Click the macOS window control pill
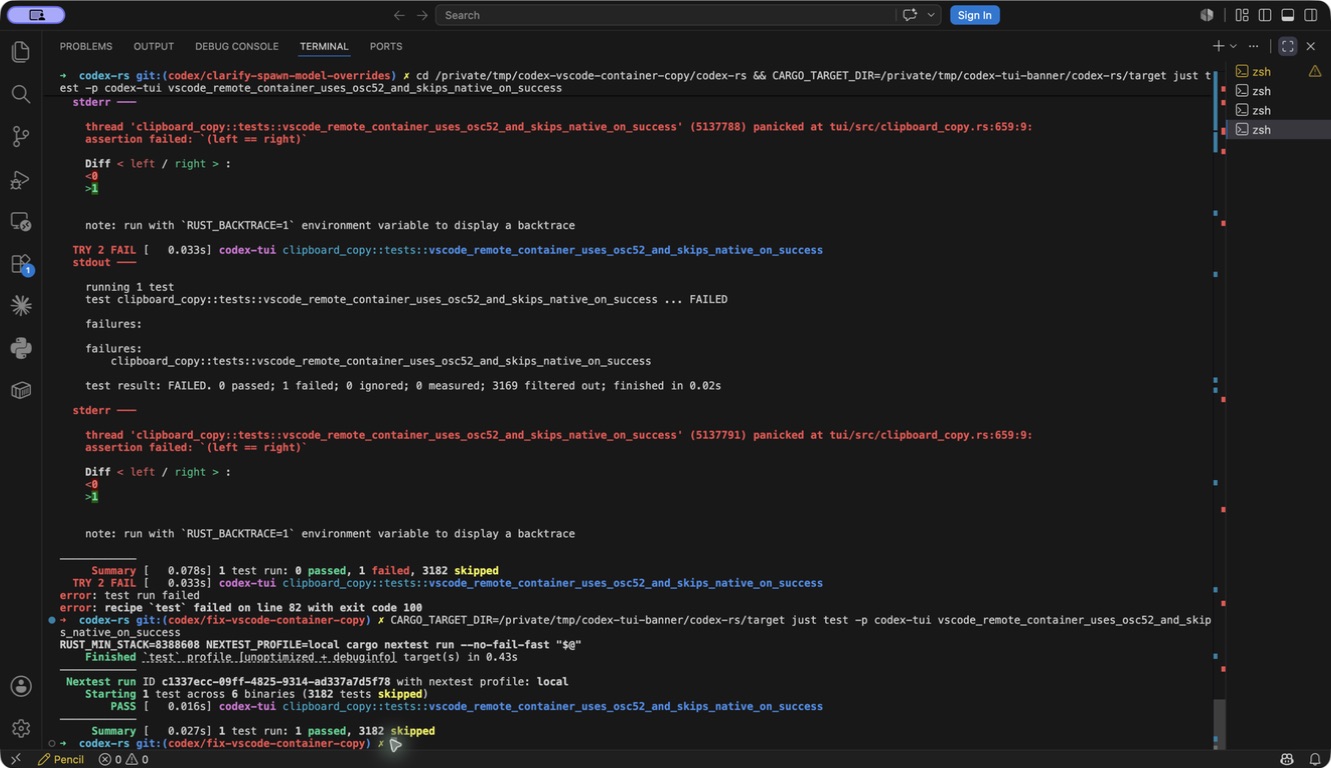 click(x=36, y=15)
